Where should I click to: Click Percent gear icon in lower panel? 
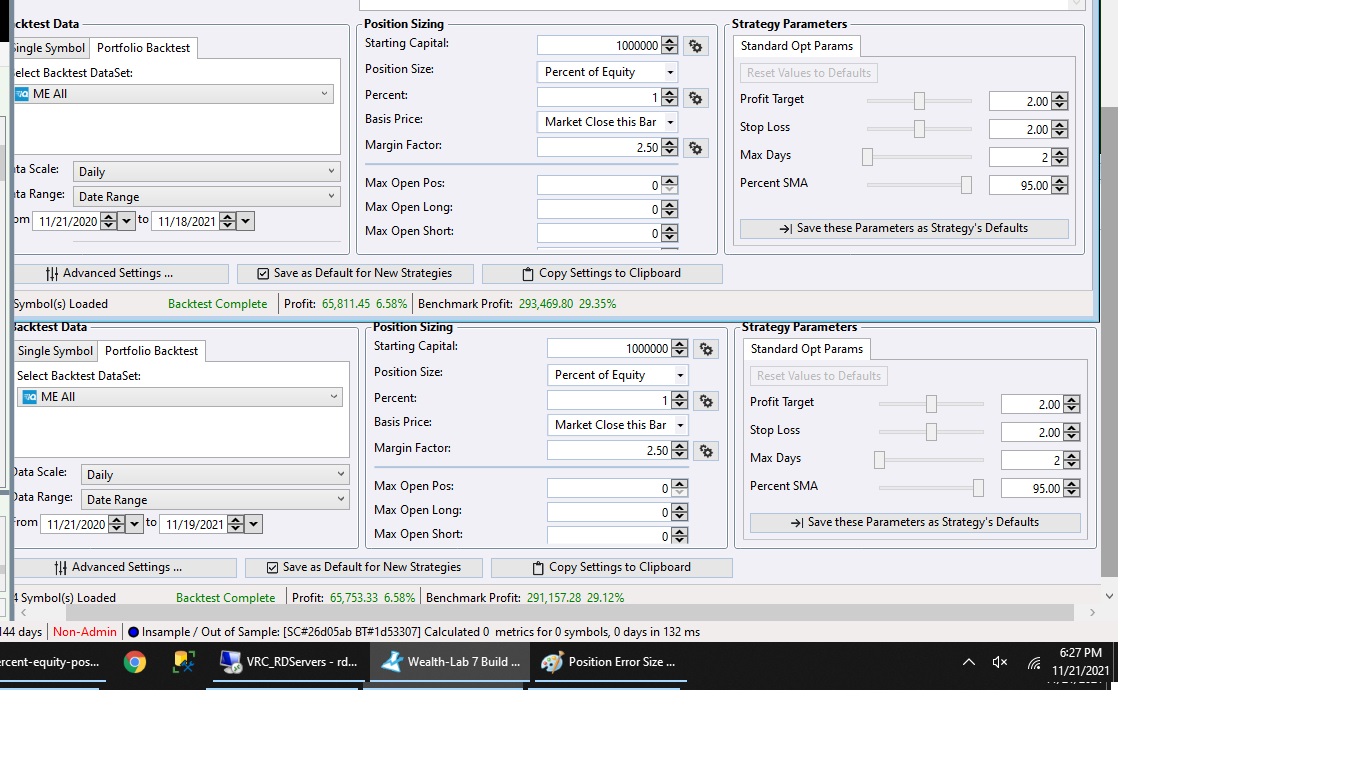[706, 401]
